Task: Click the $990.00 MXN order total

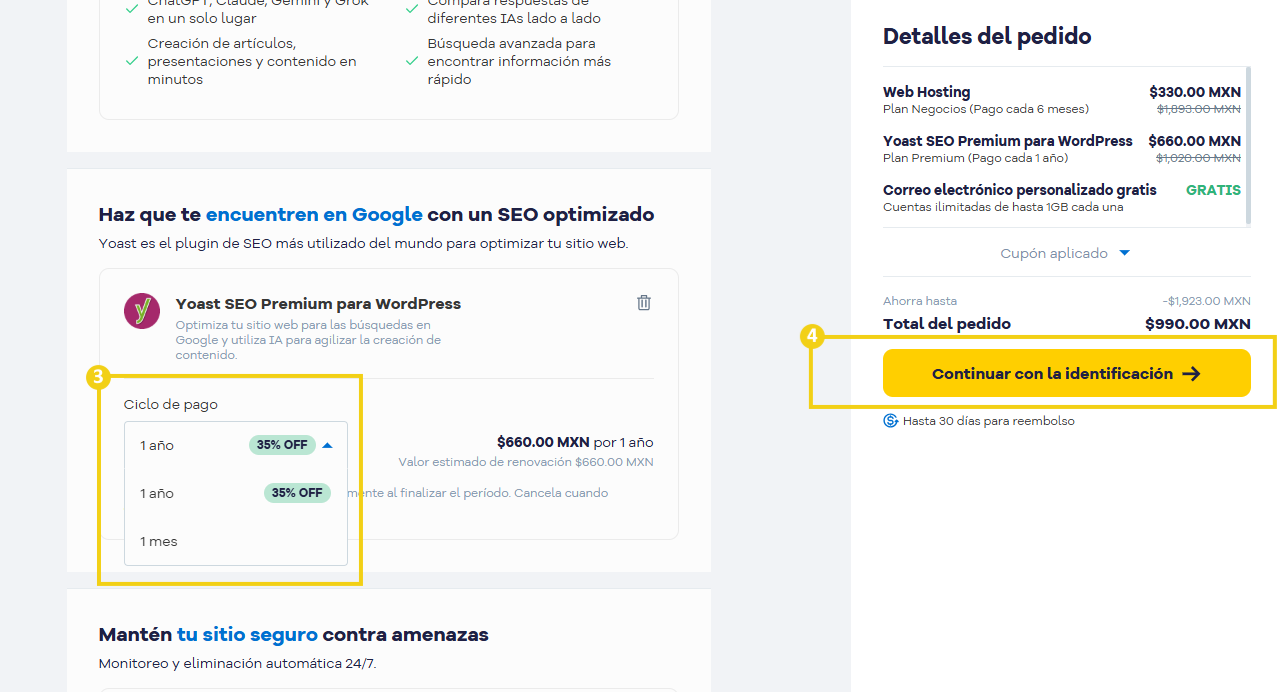Action: [1198, 324]
